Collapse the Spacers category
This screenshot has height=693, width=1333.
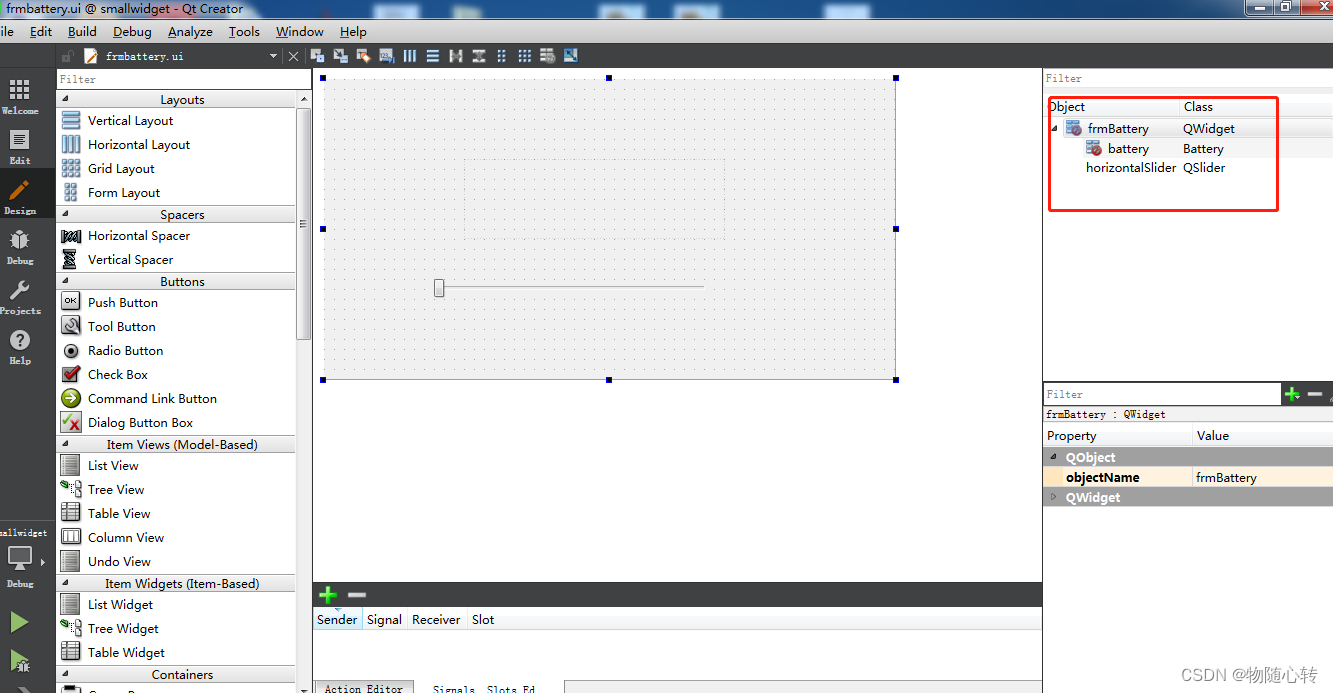coord(65,214)
